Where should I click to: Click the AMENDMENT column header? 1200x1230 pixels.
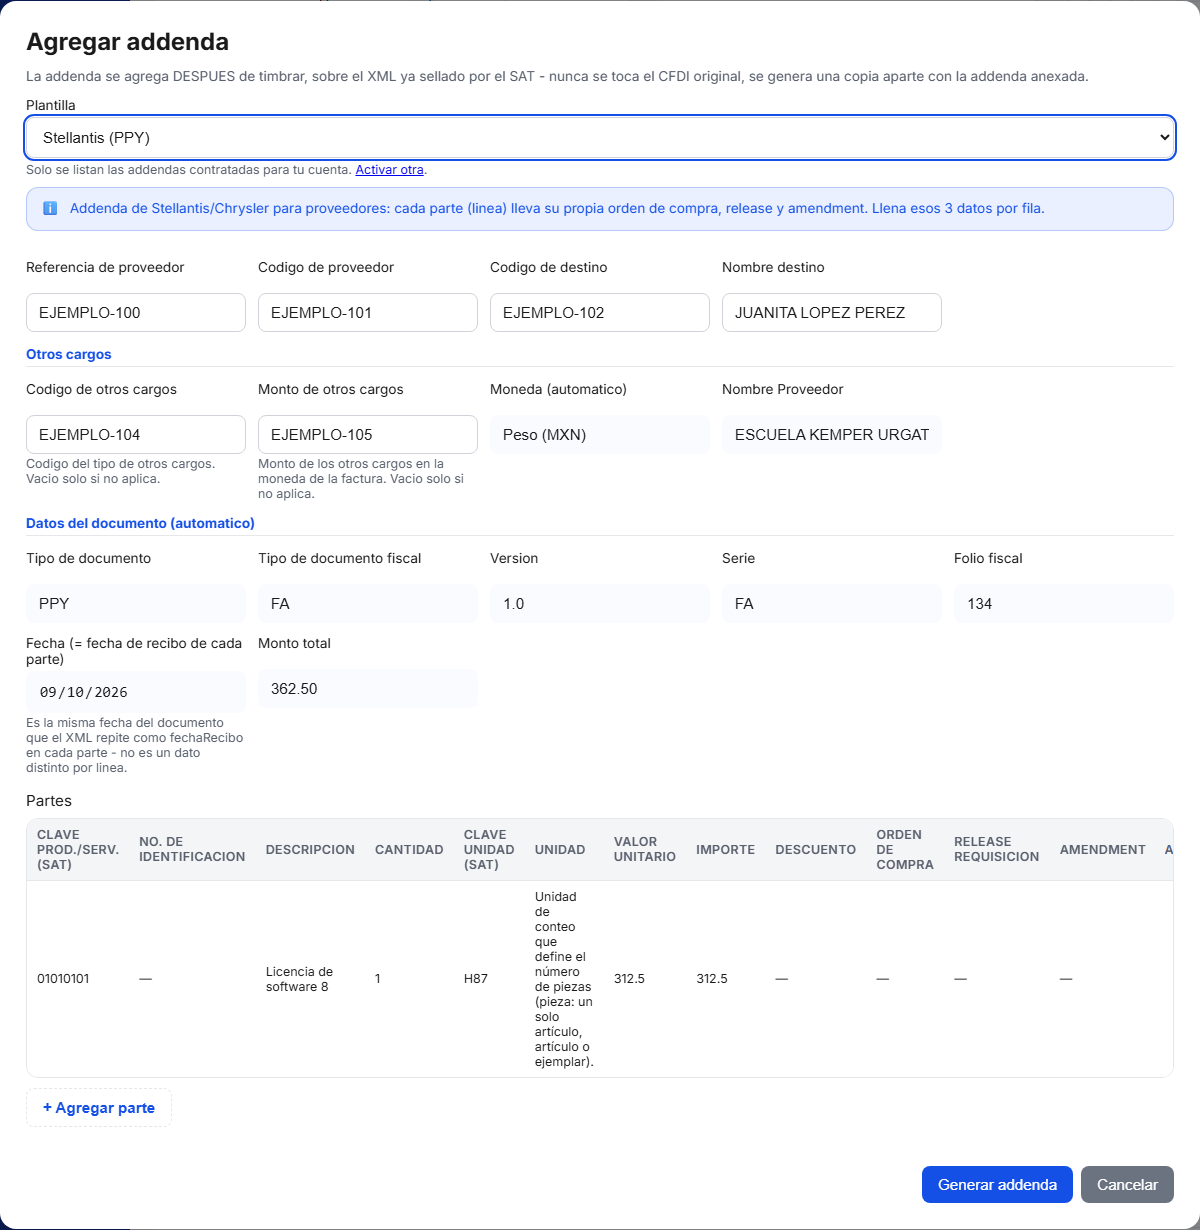click(x=1103, y=850)
